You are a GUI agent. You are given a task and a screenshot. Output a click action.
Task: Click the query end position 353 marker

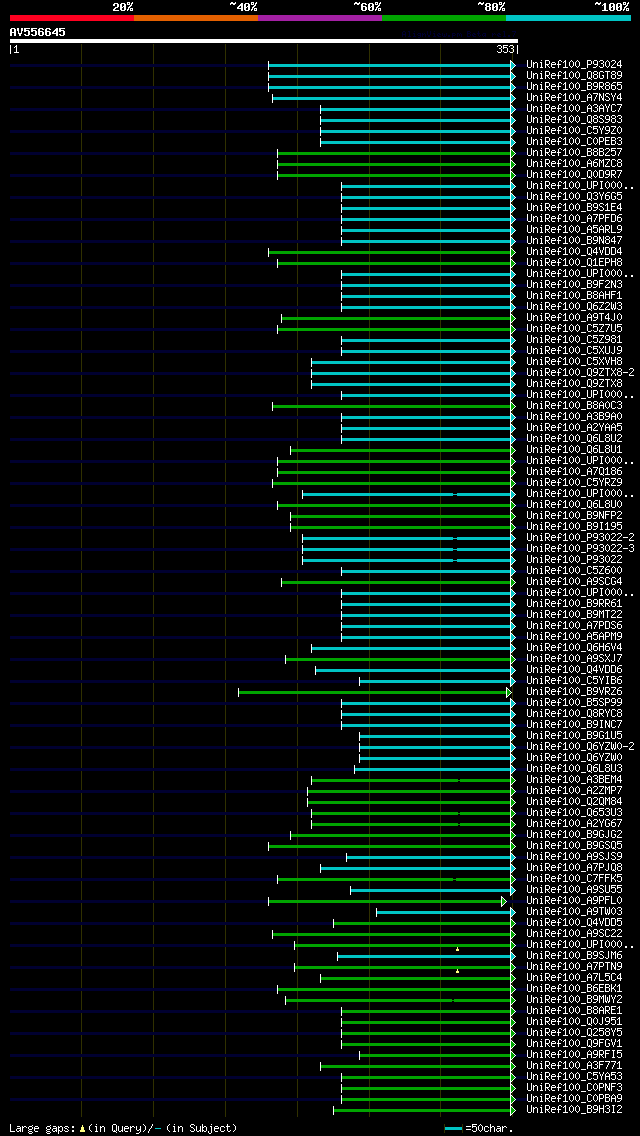505,49
